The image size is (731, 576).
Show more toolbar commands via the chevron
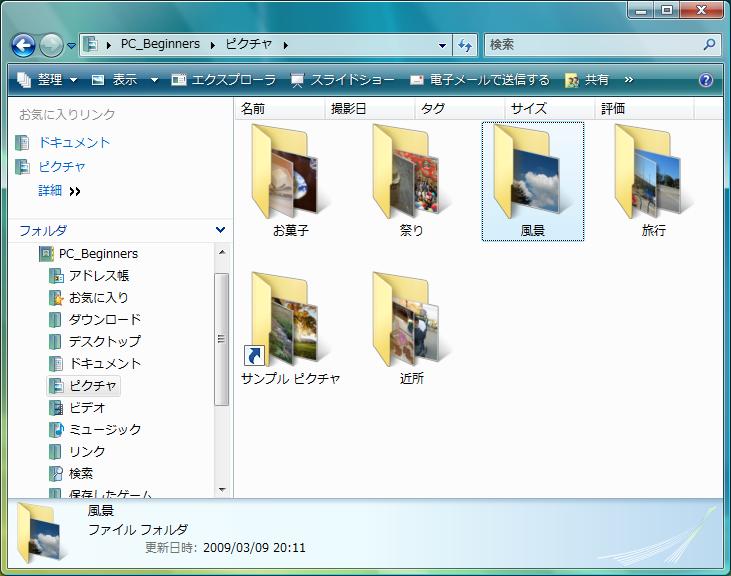[x=628, y=80]
